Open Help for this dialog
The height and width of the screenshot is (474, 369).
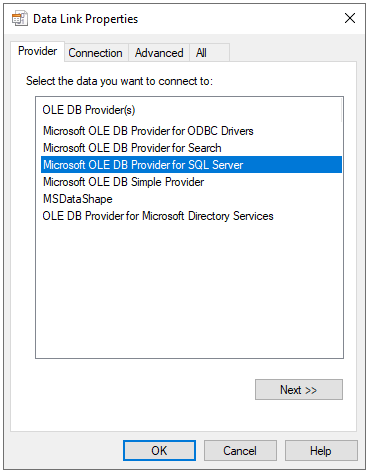coord(321,450)
